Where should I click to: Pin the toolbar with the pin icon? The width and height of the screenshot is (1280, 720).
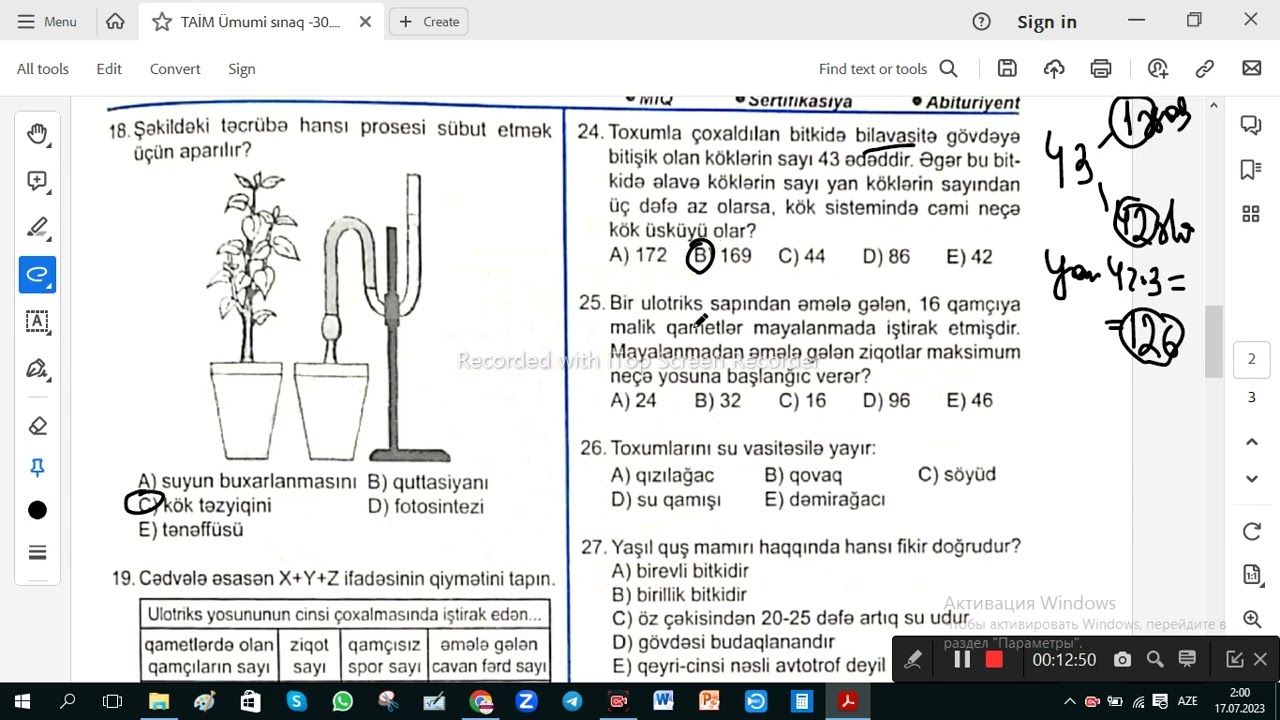click(x=37, y=468)
